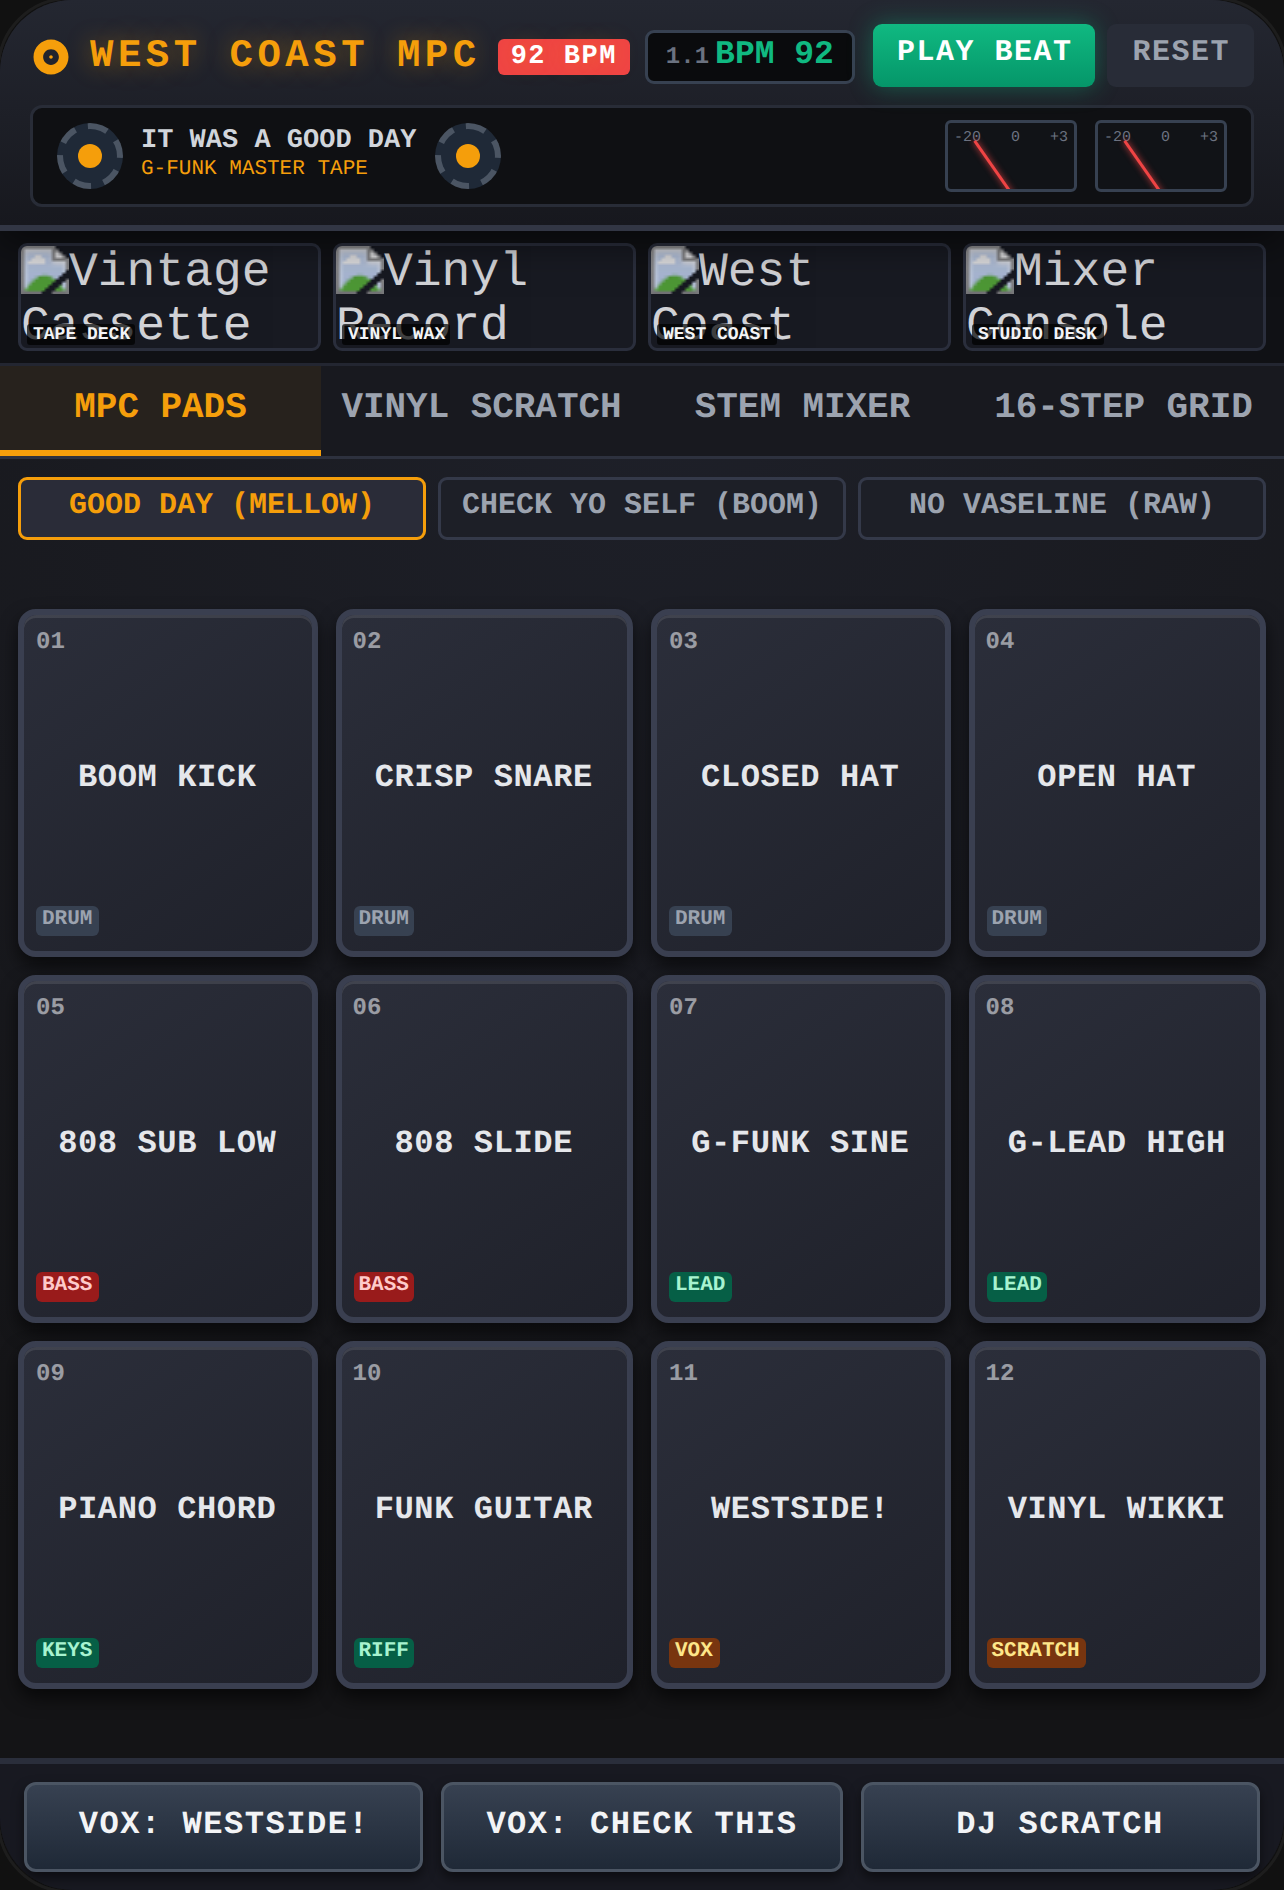The image size is (1284, 1890).
Task: Hit the Westside! vocal pad
Action: tap(800, 1515)
